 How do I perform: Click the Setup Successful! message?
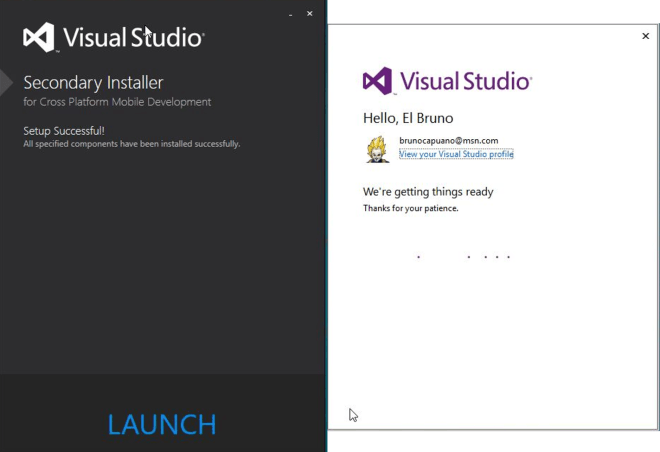pos(64,131)
